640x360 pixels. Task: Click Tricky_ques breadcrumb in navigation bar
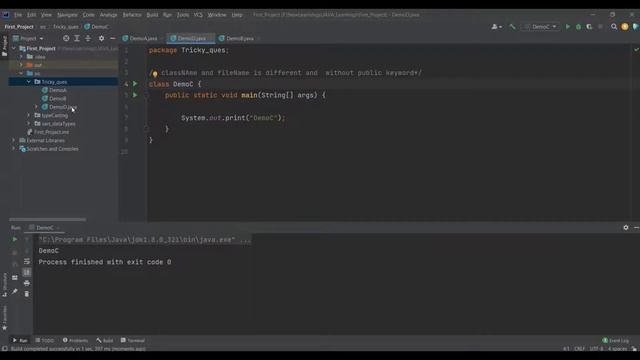pos(66,27)
